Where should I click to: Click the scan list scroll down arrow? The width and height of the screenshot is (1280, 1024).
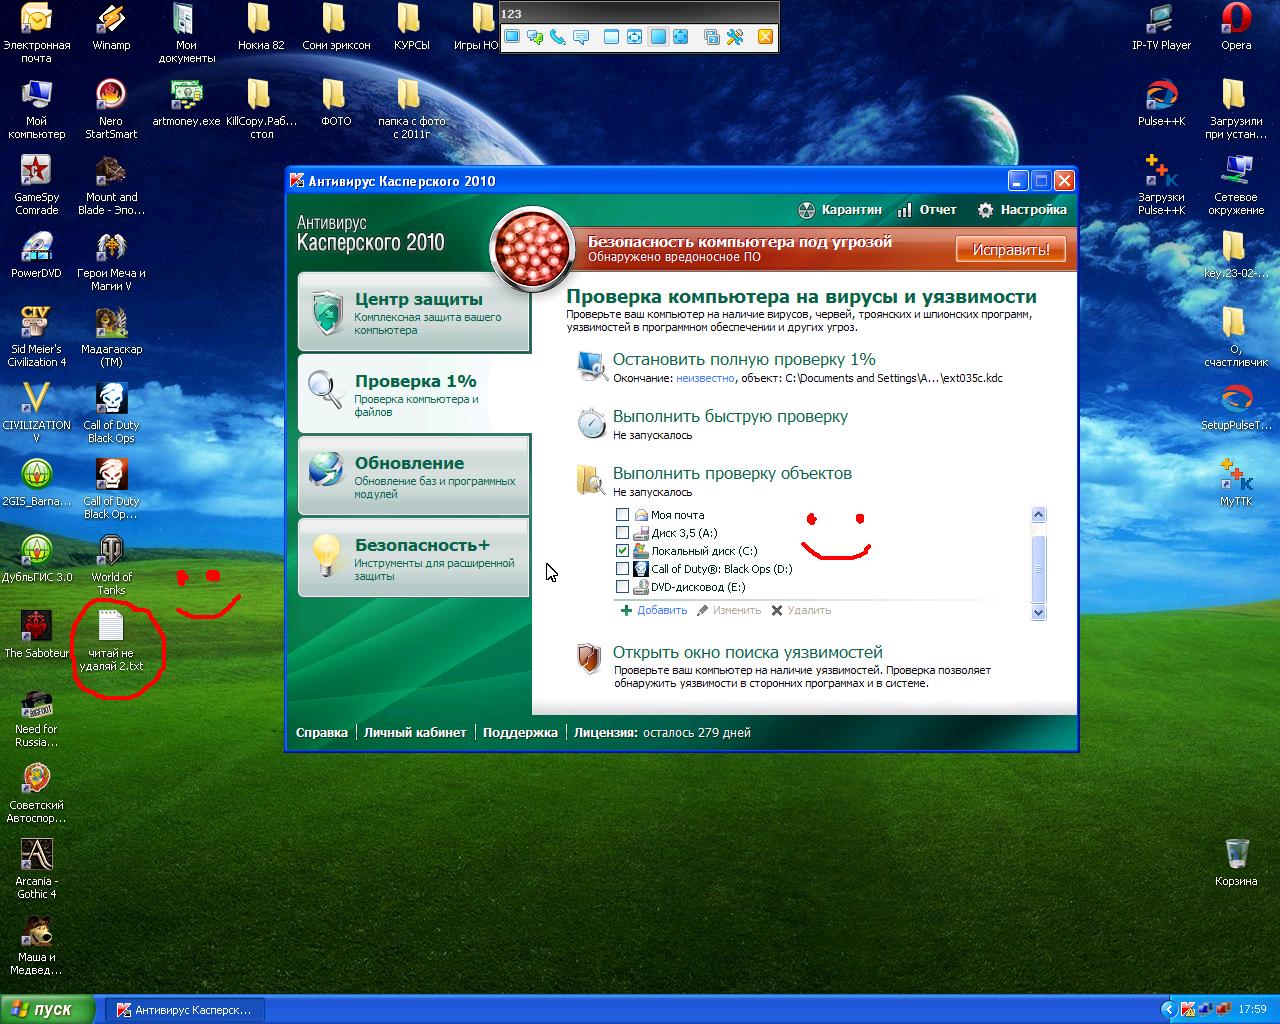[x=1038, y=612]
